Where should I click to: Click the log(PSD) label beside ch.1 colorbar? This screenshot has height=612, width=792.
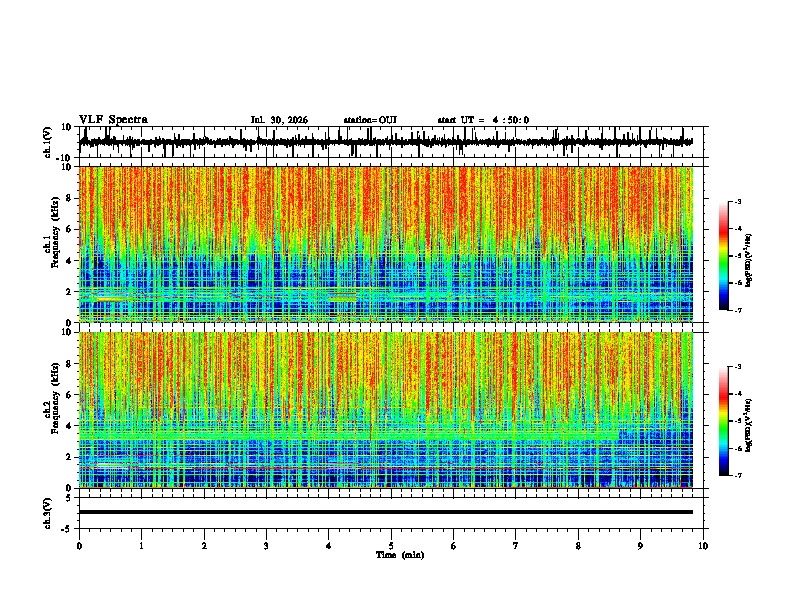tap(748, 261)
